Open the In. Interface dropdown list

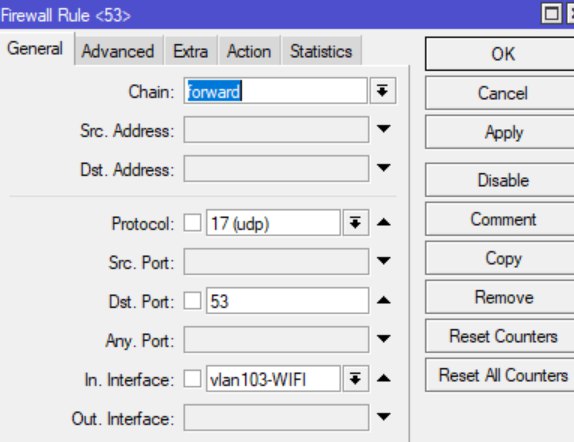(x=355, y=378)
